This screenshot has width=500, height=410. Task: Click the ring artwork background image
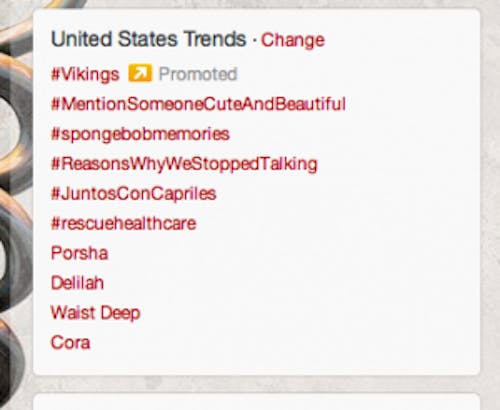pos(15,200)
